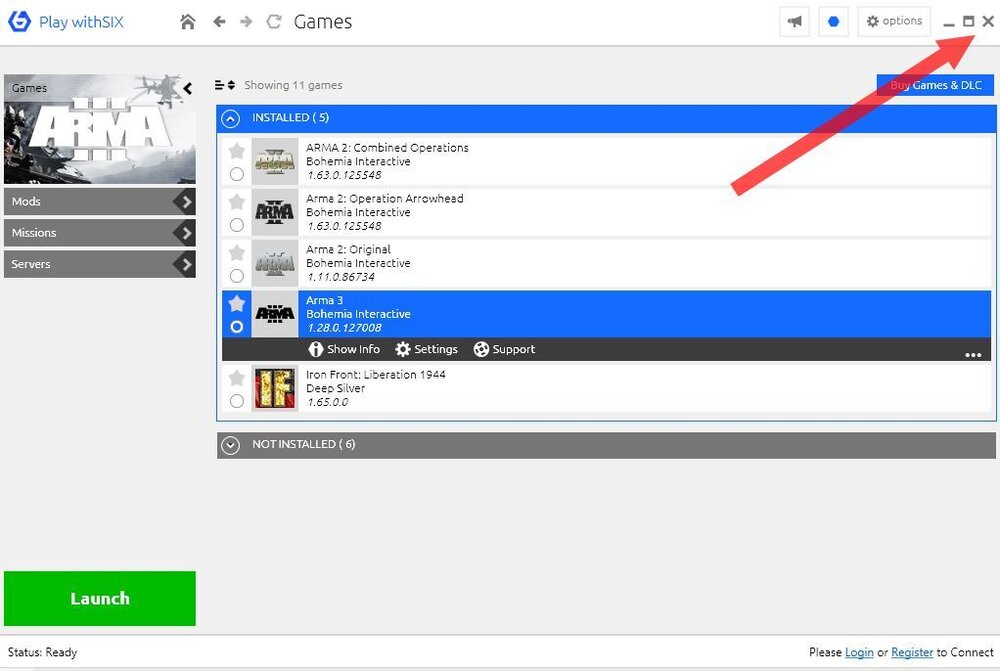1000x671 pixels.
Task: Select the Arma 2: Operation Arrowhead title text
Action: (385, 199)
